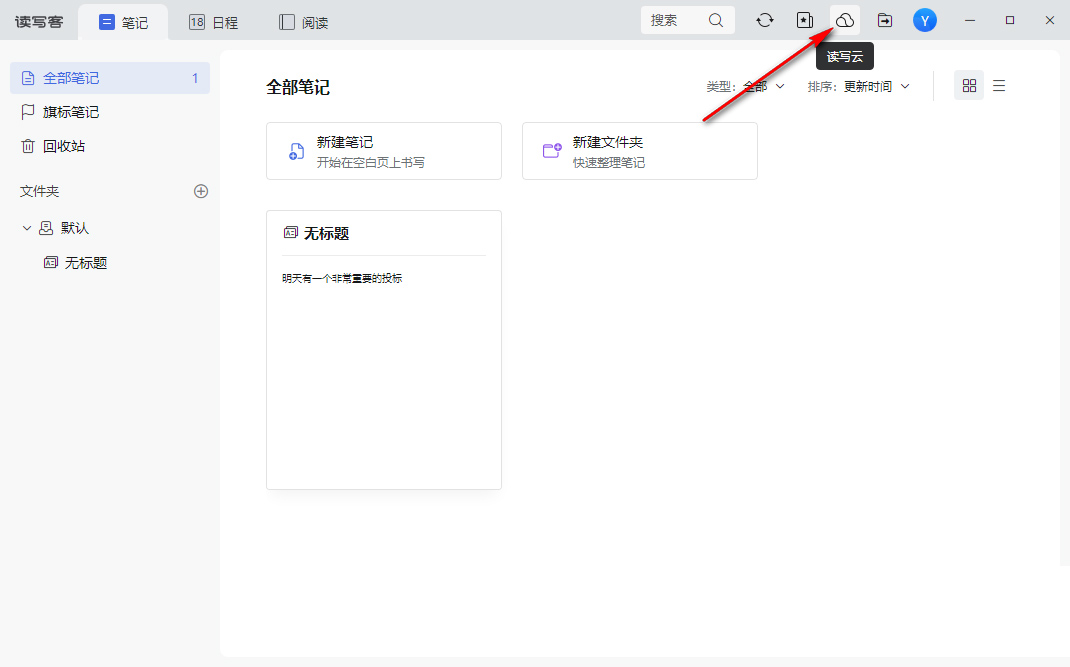Click the 全部笔记 page heading

coord(298,87)
